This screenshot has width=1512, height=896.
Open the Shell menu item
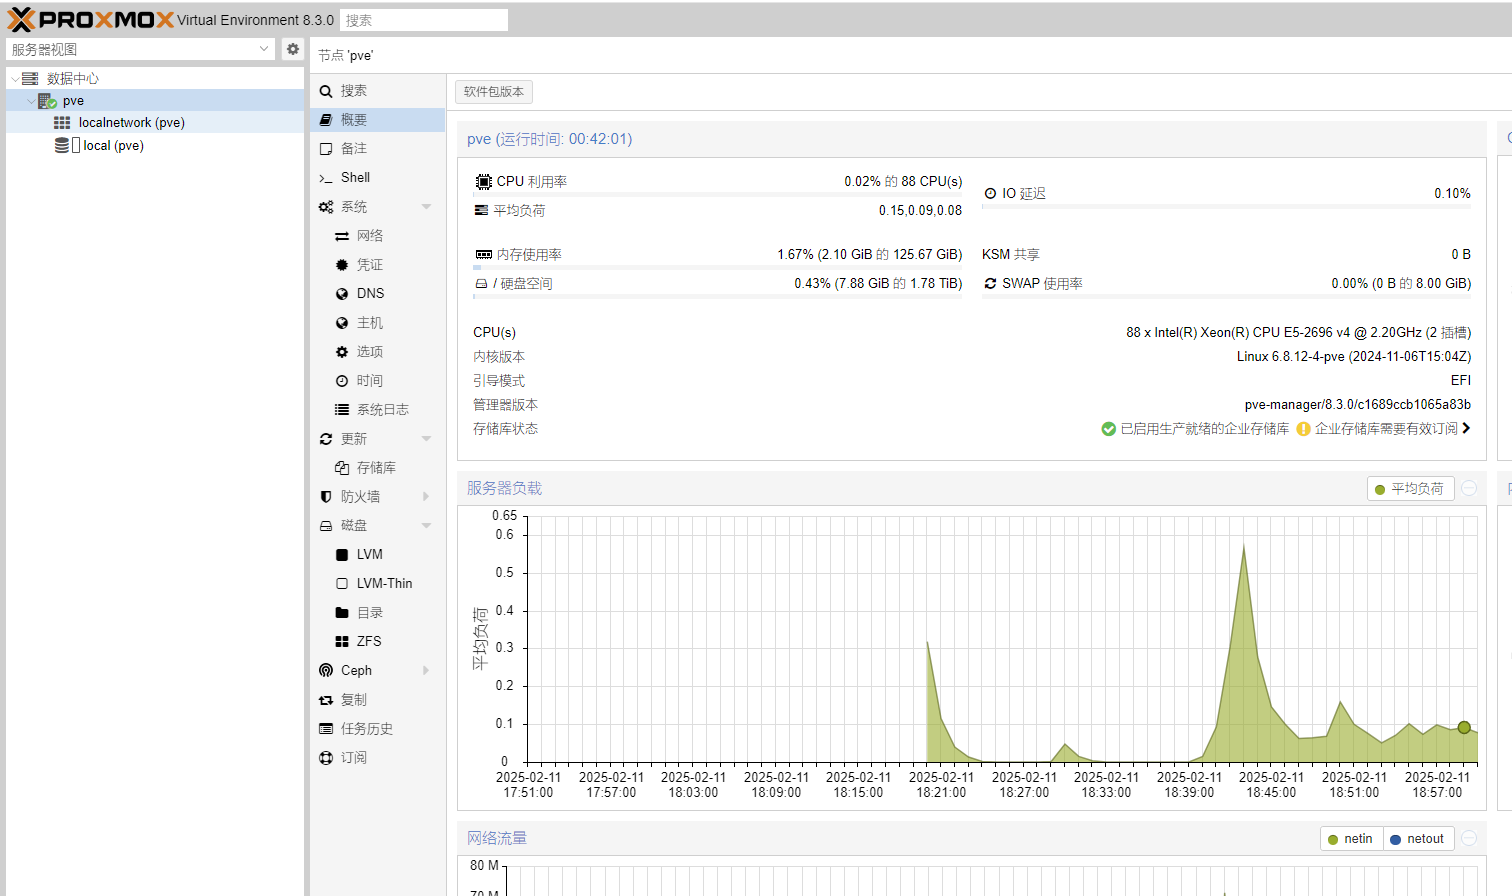377,178
